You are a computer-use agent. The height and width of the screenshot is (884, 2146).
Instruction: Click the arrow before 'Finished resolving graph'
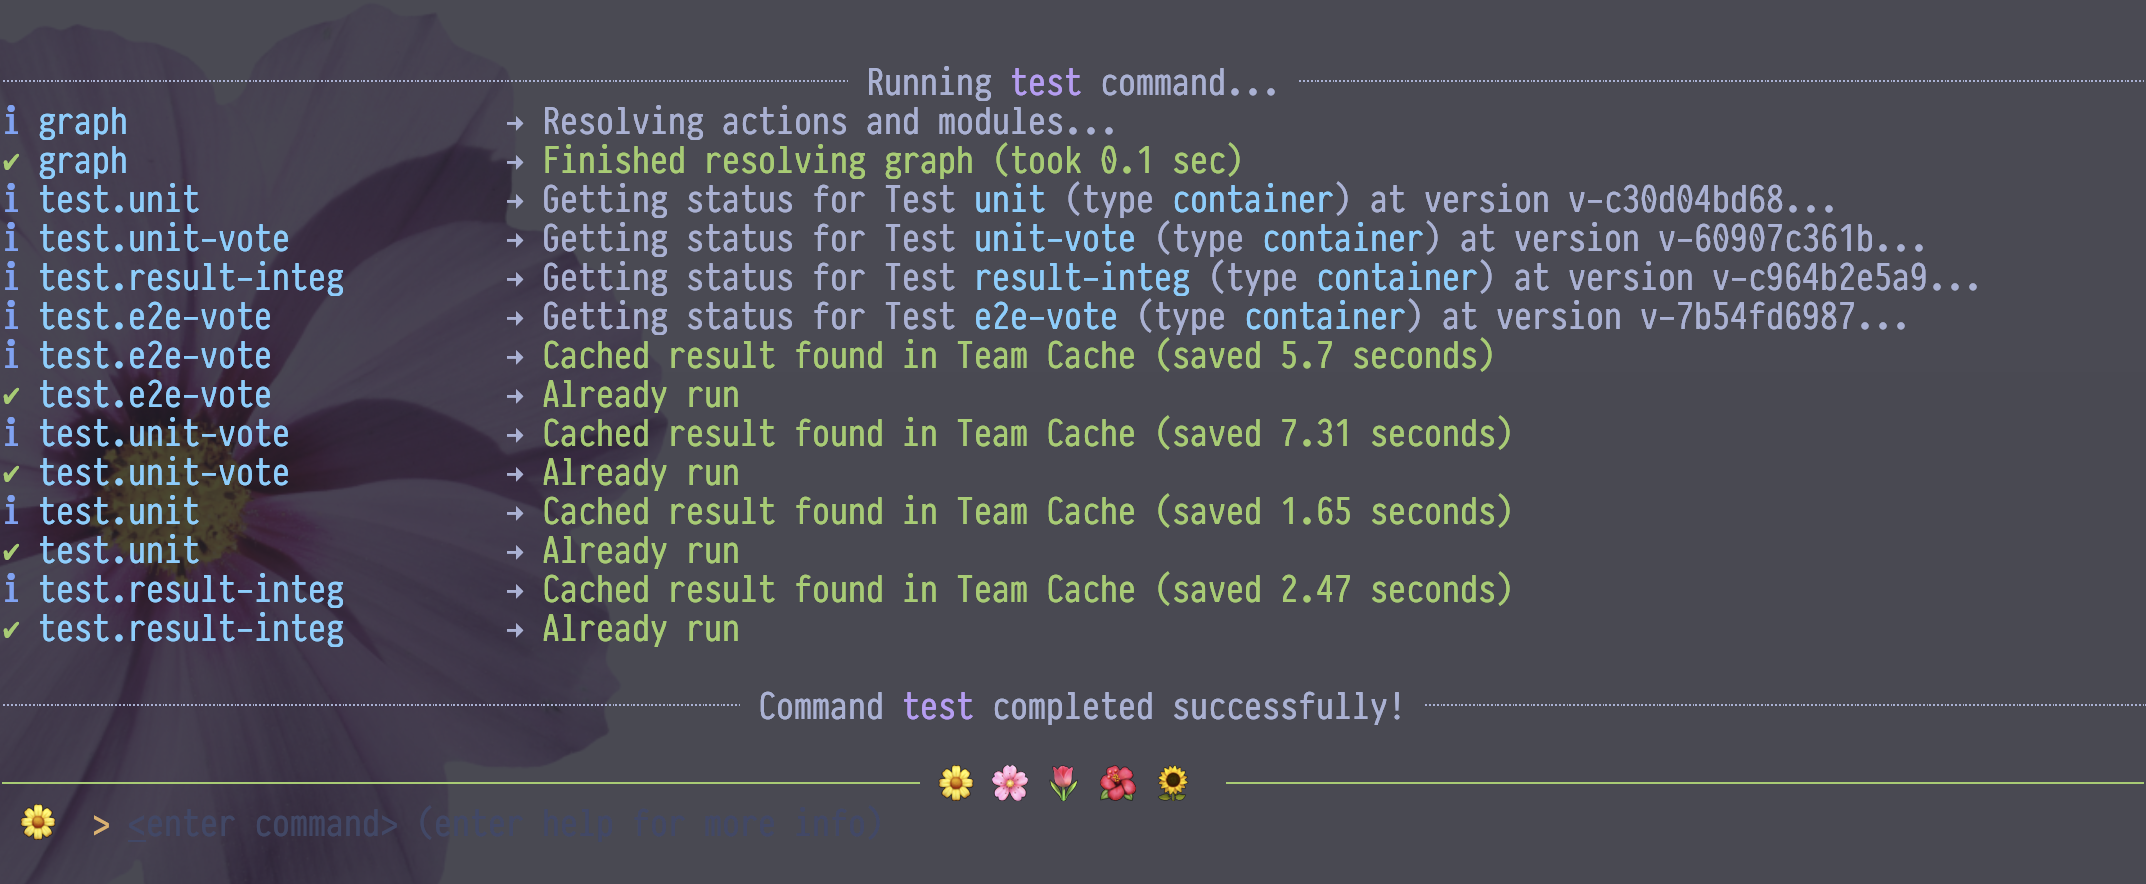[x=515, y=162]
